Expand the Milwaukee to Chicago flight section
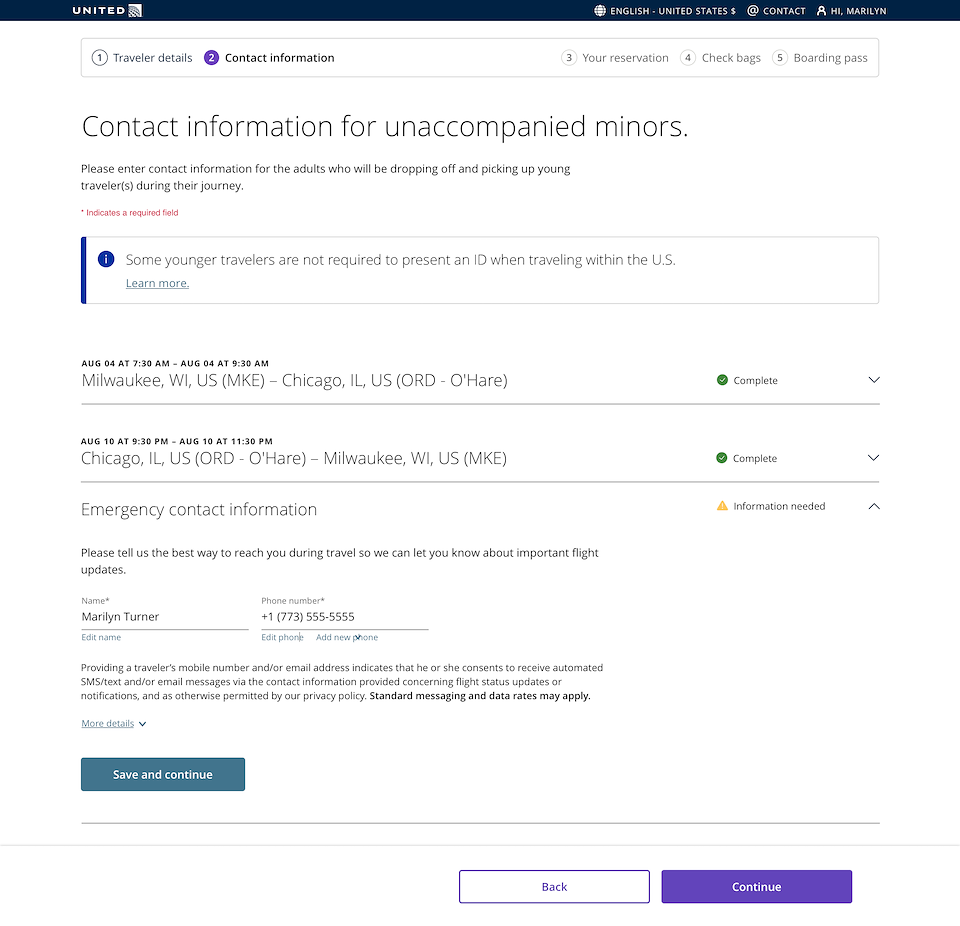Image resolution: width=960 pixels, height=926 pixels. [874, 380]
